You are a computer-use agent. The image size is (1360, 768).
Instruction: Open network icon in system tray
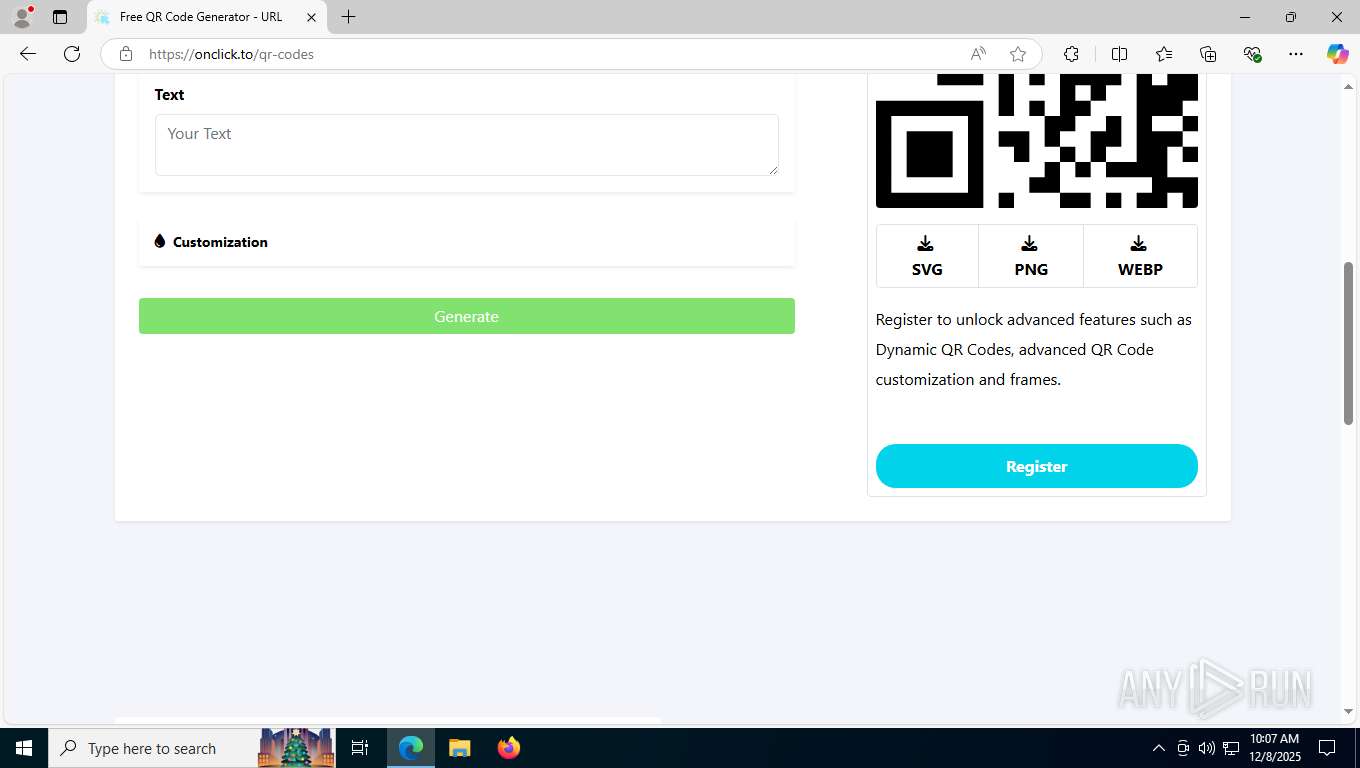tap(1230, 748)
